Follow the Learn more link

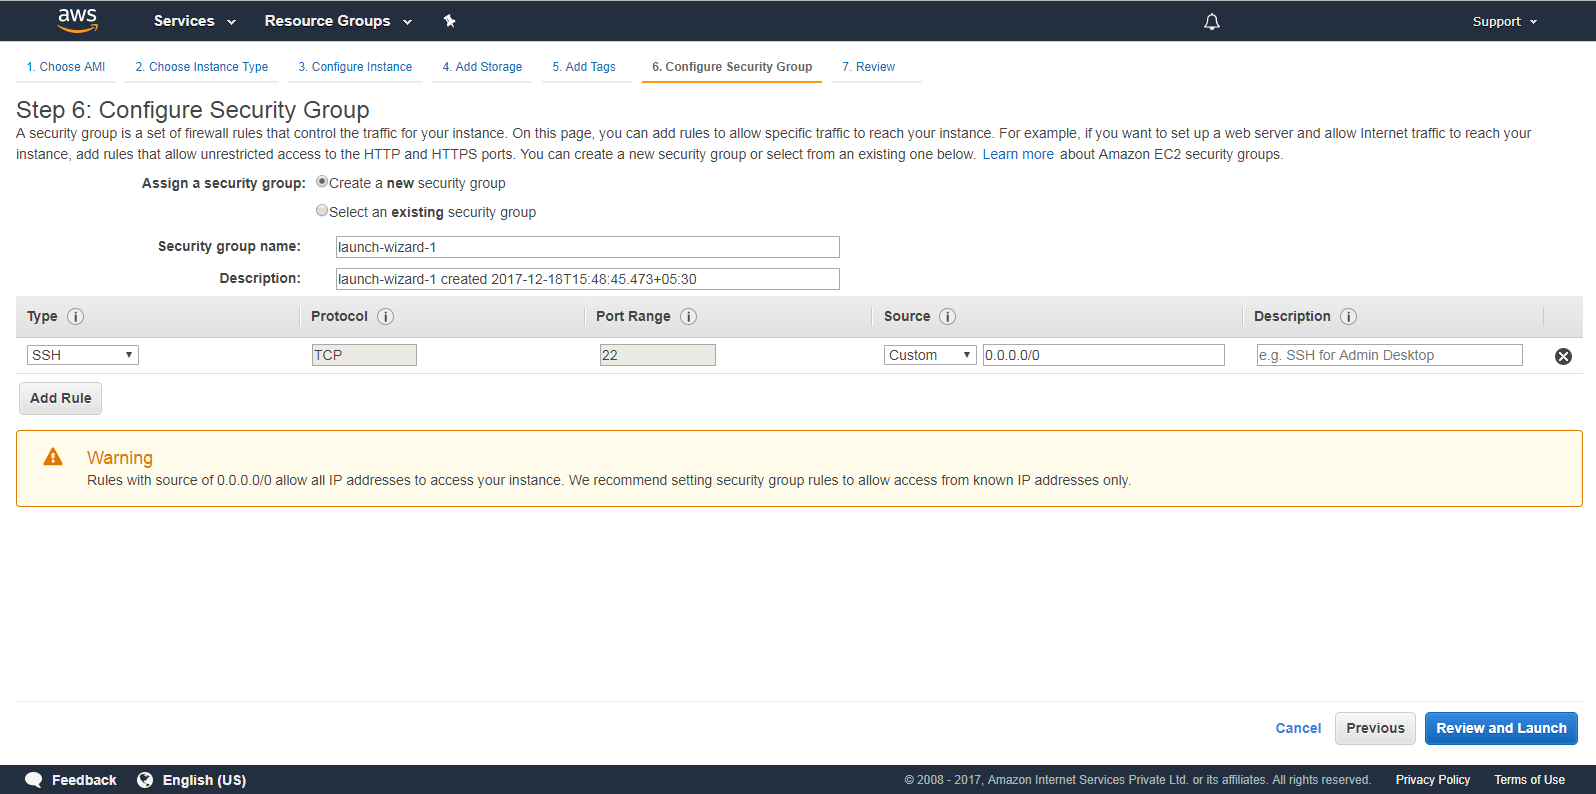(1017, 154)
